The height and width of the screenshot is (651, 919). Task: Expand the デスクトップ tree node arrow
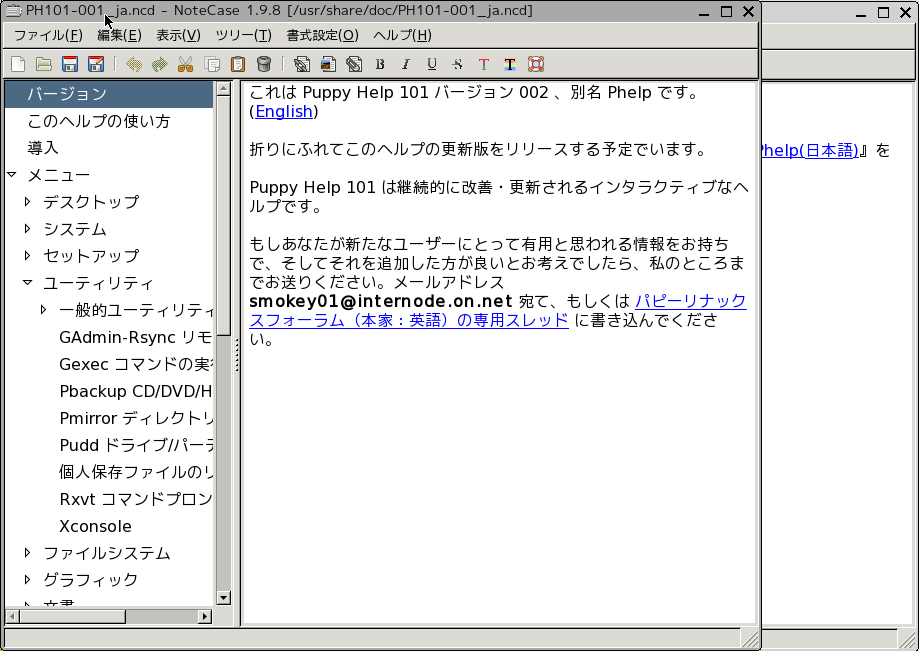[x=28, y=202]
